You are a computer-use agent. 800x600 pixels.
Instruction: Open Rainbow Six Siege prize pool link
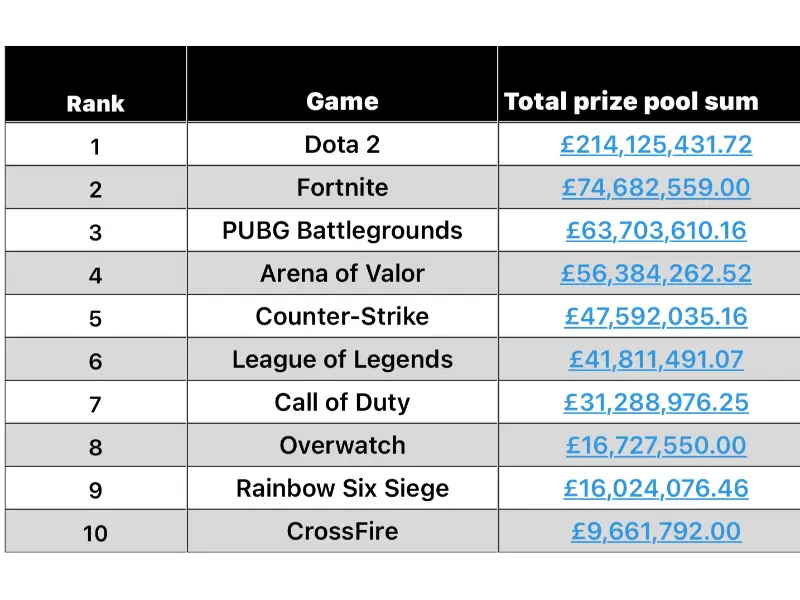coord(656,489)
